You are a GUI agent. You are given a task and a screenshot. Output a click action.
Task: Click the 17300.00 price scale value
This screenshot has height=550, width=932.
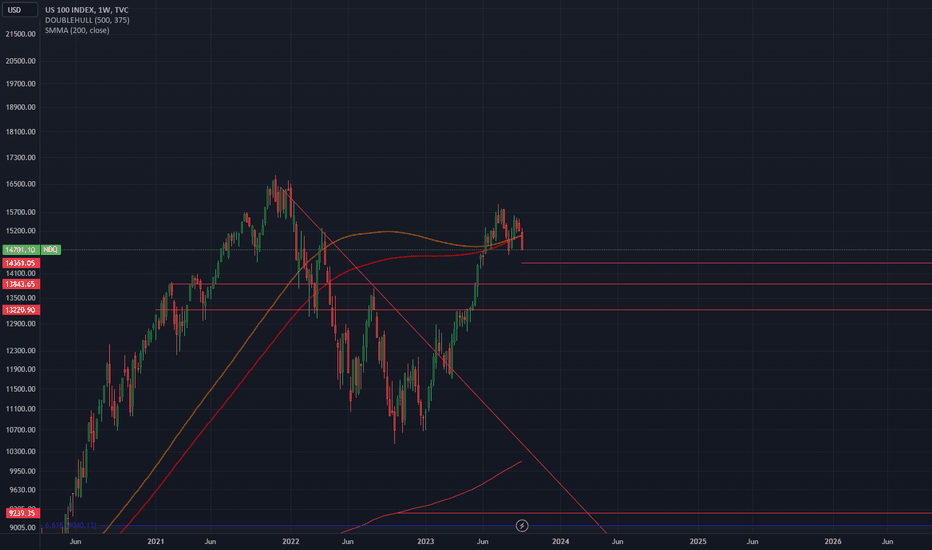pyautogui.click(x=20, y=158)
